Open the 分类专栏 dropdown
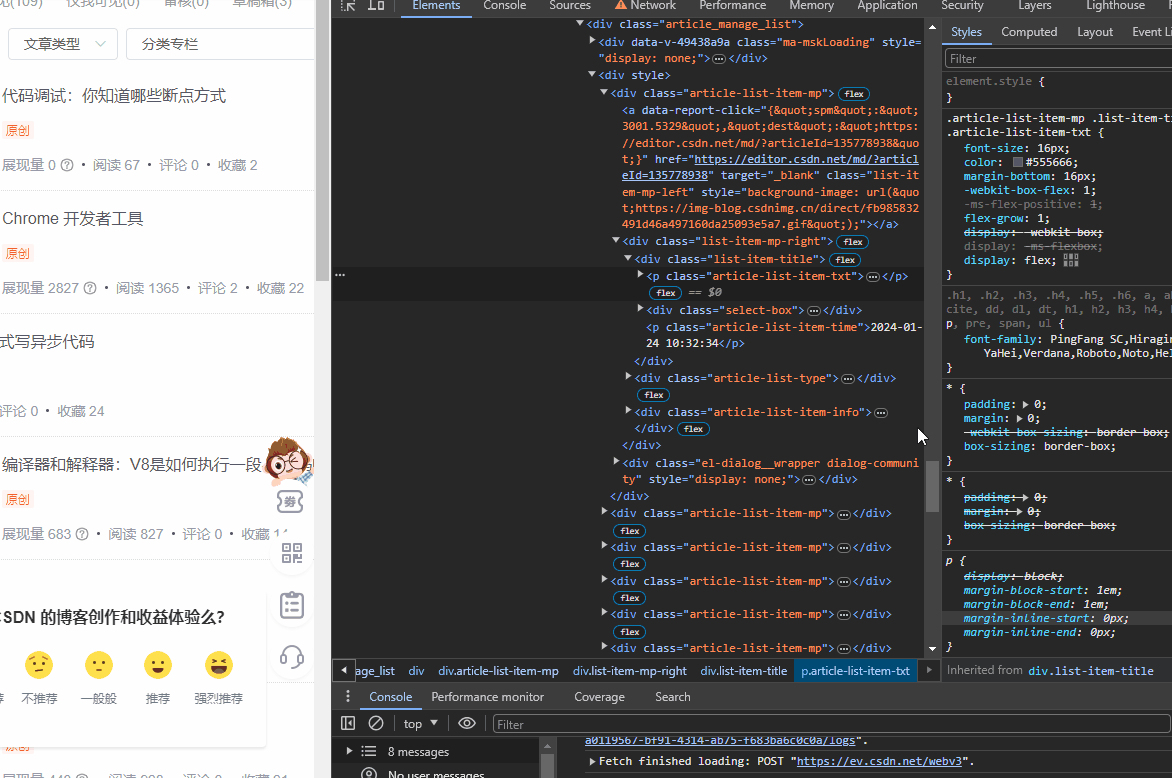The image size is (1172, 778). [220, 44]
